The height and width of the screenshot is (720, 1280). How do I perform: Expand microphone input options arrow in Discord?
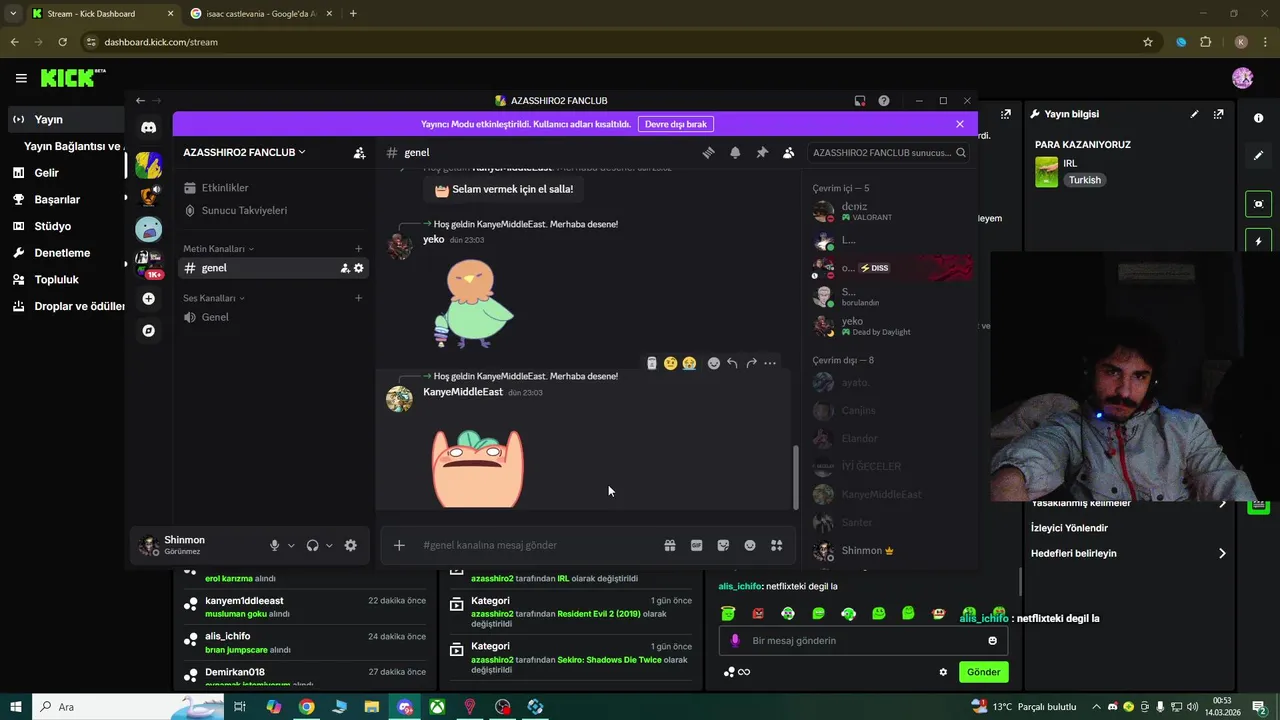(291, 545)
